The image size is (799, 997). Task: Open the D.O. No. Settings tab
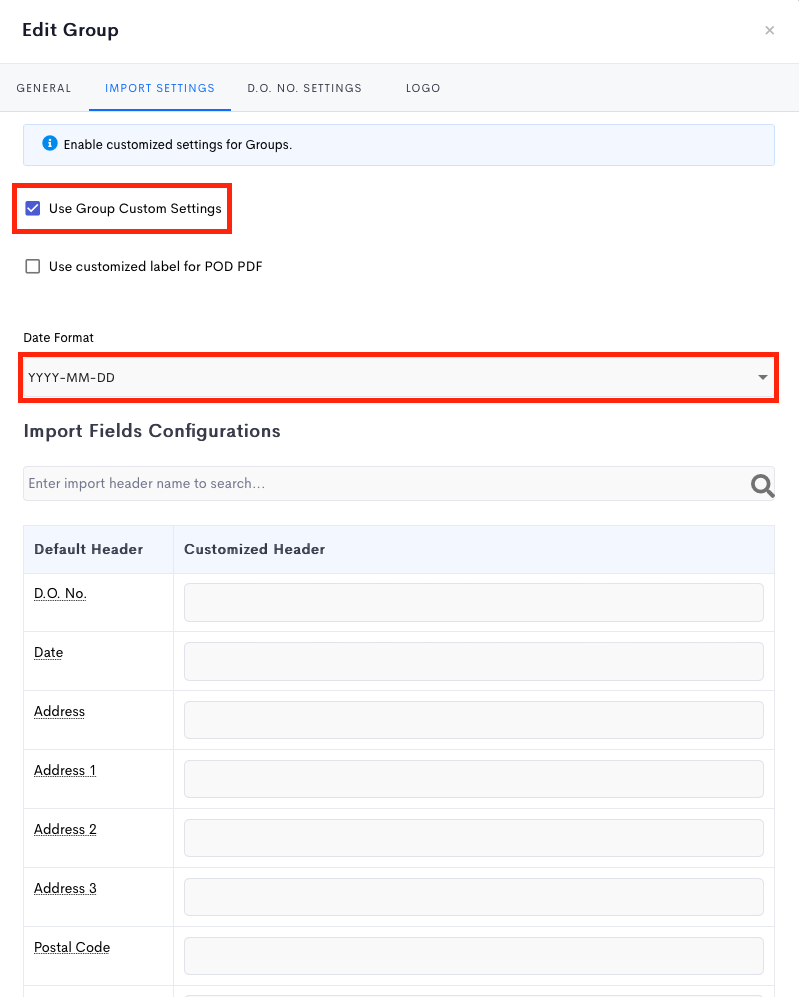[x=304, y=88]
